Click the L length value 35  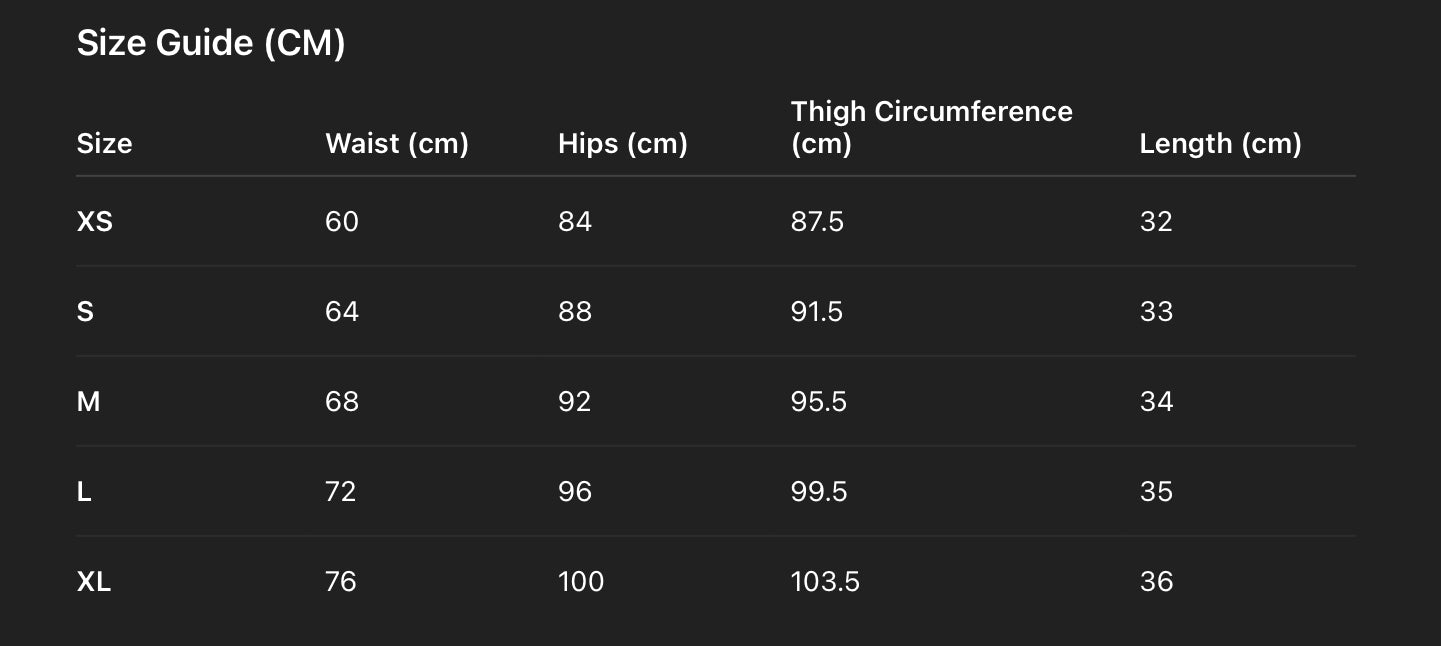[1156, 491]
